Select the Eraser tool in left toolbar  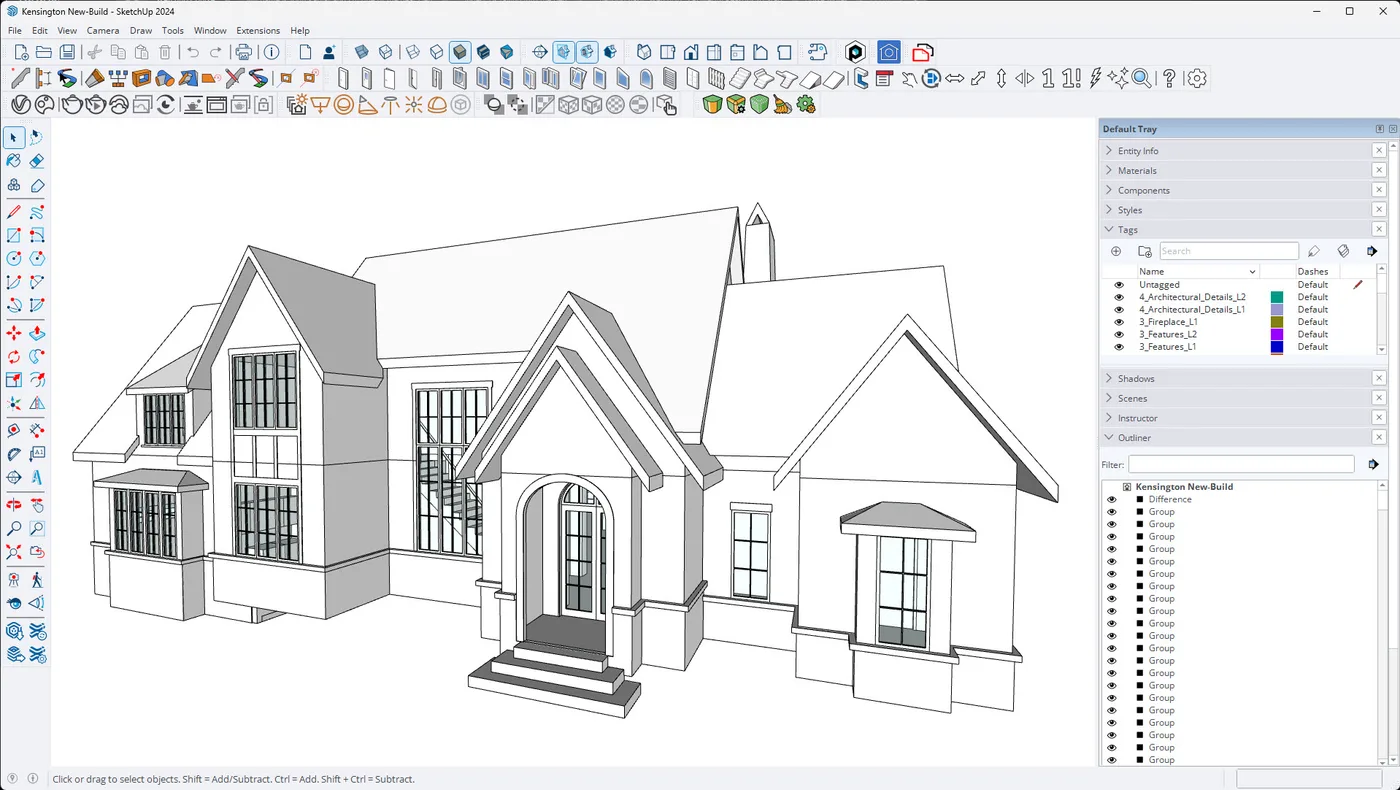click(x=37, y=161)
